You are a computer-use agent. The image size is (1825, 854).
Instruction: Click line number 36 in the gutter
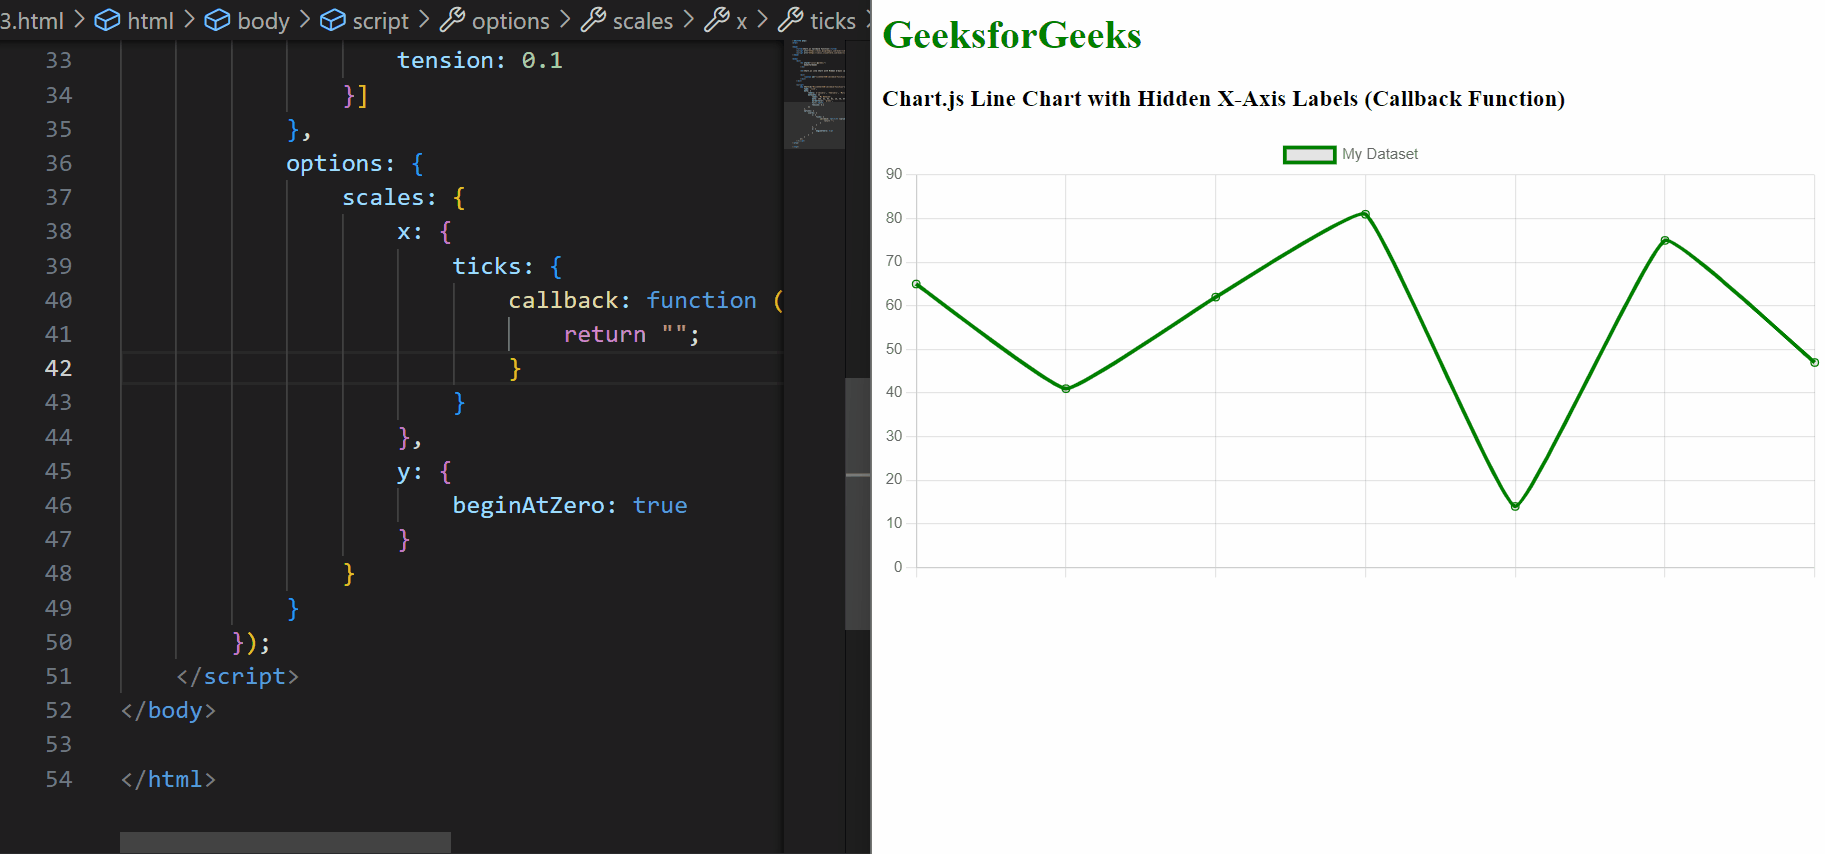pos(58,163)
